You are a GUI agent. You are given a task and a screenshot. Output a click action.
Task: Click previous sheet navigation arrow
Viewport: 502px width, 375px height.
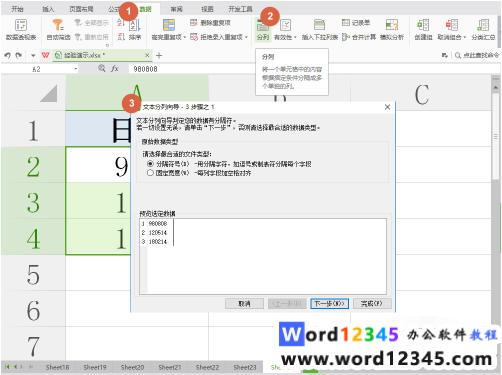coord(15,367)
